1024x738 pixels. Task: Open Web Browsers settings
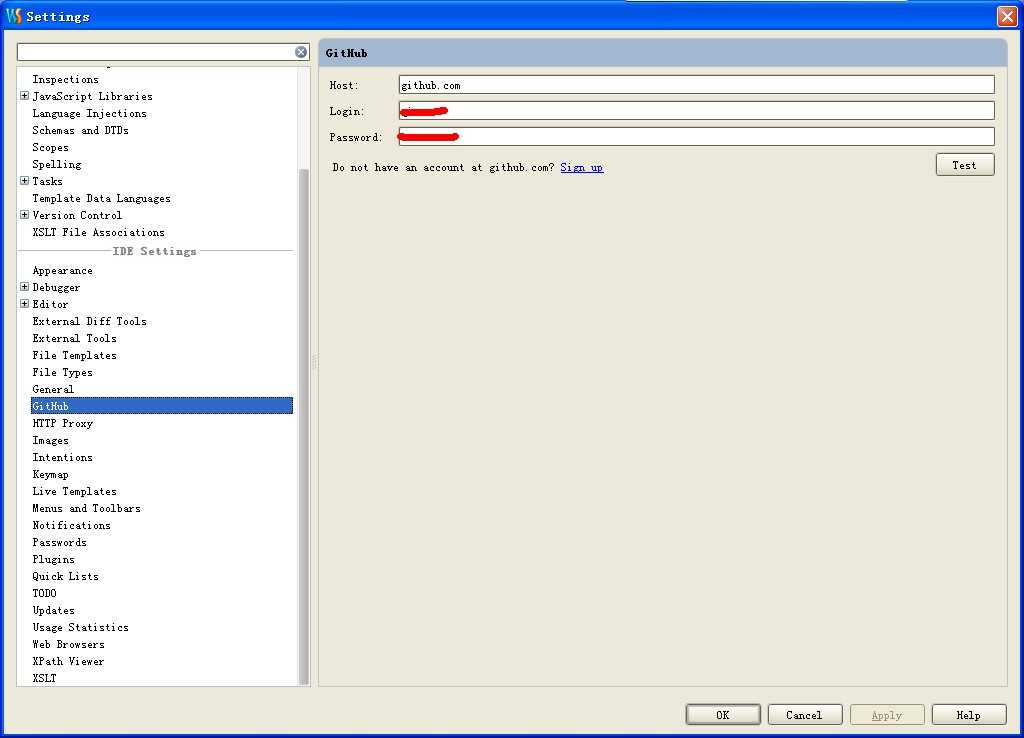coord(69,644)
